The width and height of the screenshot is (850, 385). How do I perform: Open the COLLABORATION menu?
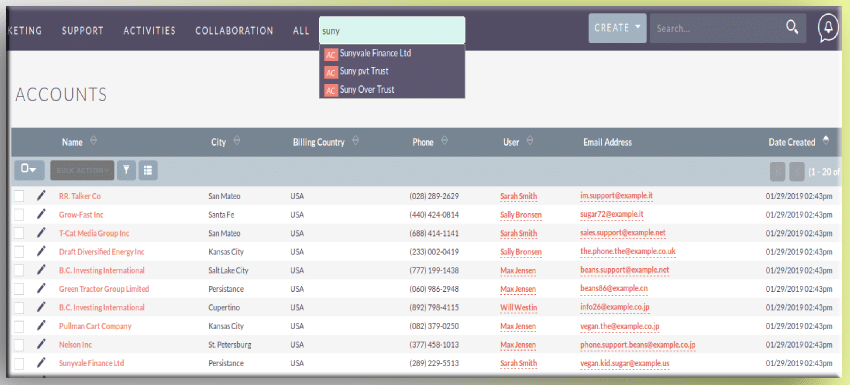point(234,31)
